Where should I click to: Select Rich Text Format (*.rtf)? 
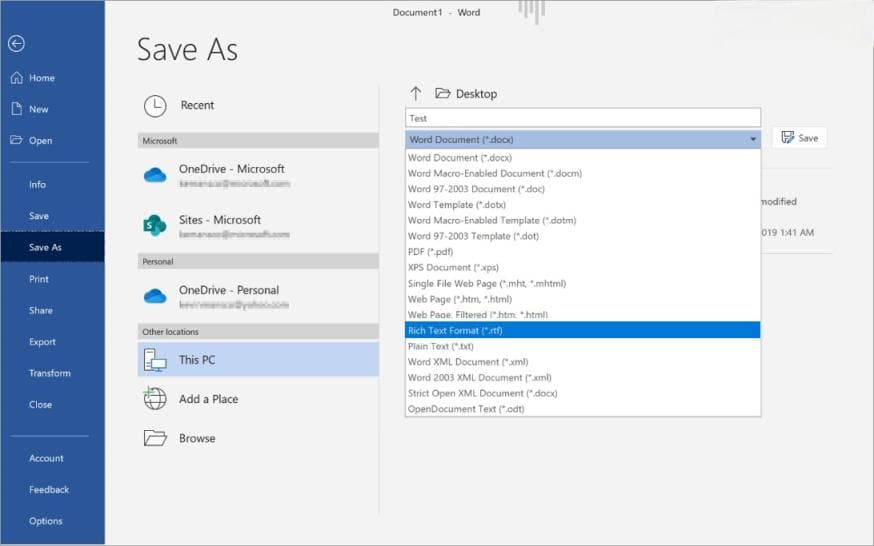(583, 330)
